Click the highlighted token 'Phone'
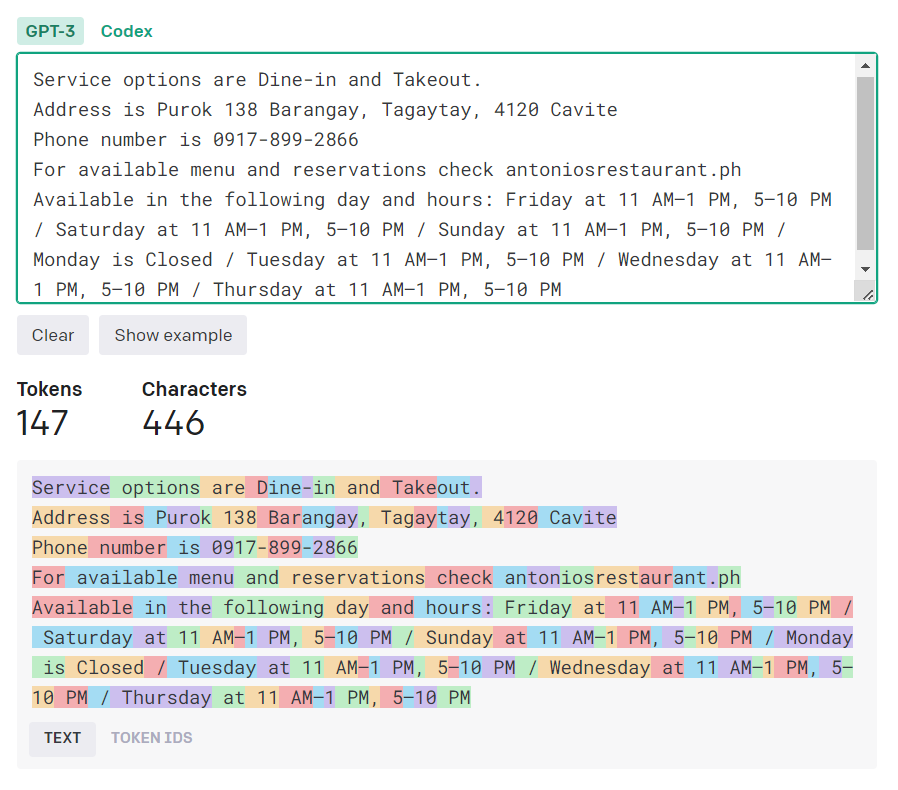The width and height of the screenshot is (898, 790). [60, 548]
